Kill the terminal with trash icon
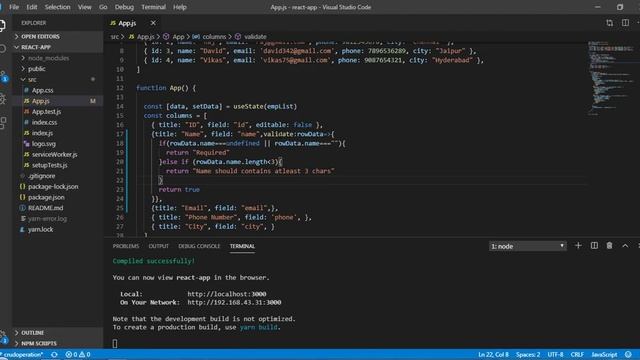This screenshot has height=360, width=640. [x=609, y=246]
